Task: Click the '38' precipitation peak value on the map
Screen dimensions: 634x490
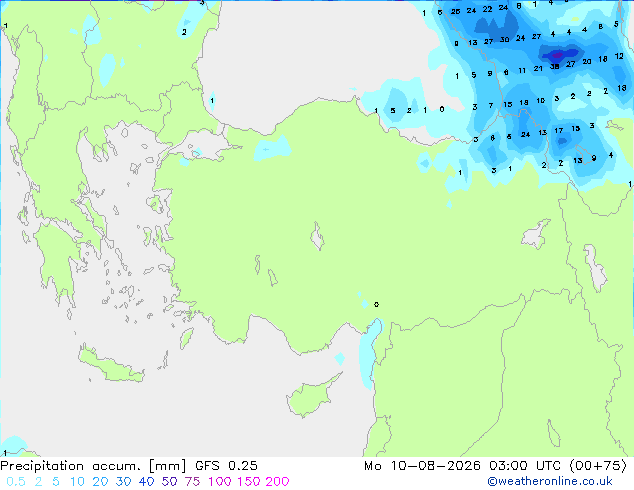Action: (x=554, y=66)
